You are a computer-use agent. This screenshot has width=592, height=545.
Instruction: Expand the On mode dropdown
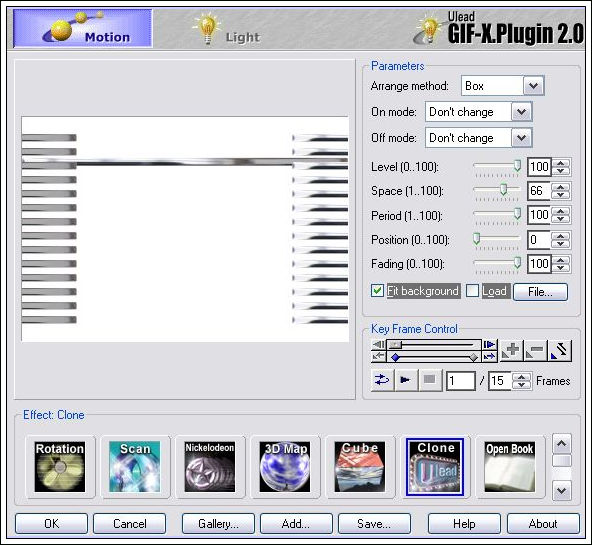521,112
